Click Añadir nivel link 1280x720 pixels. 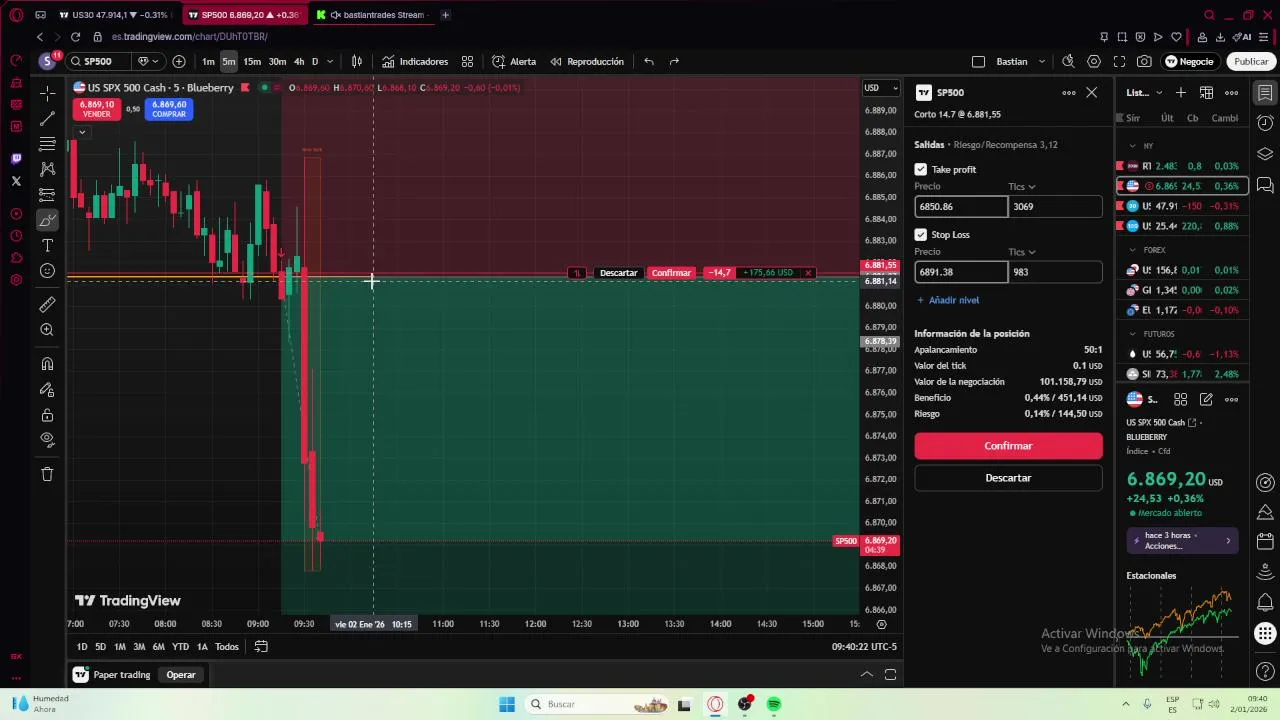[947, 300]
